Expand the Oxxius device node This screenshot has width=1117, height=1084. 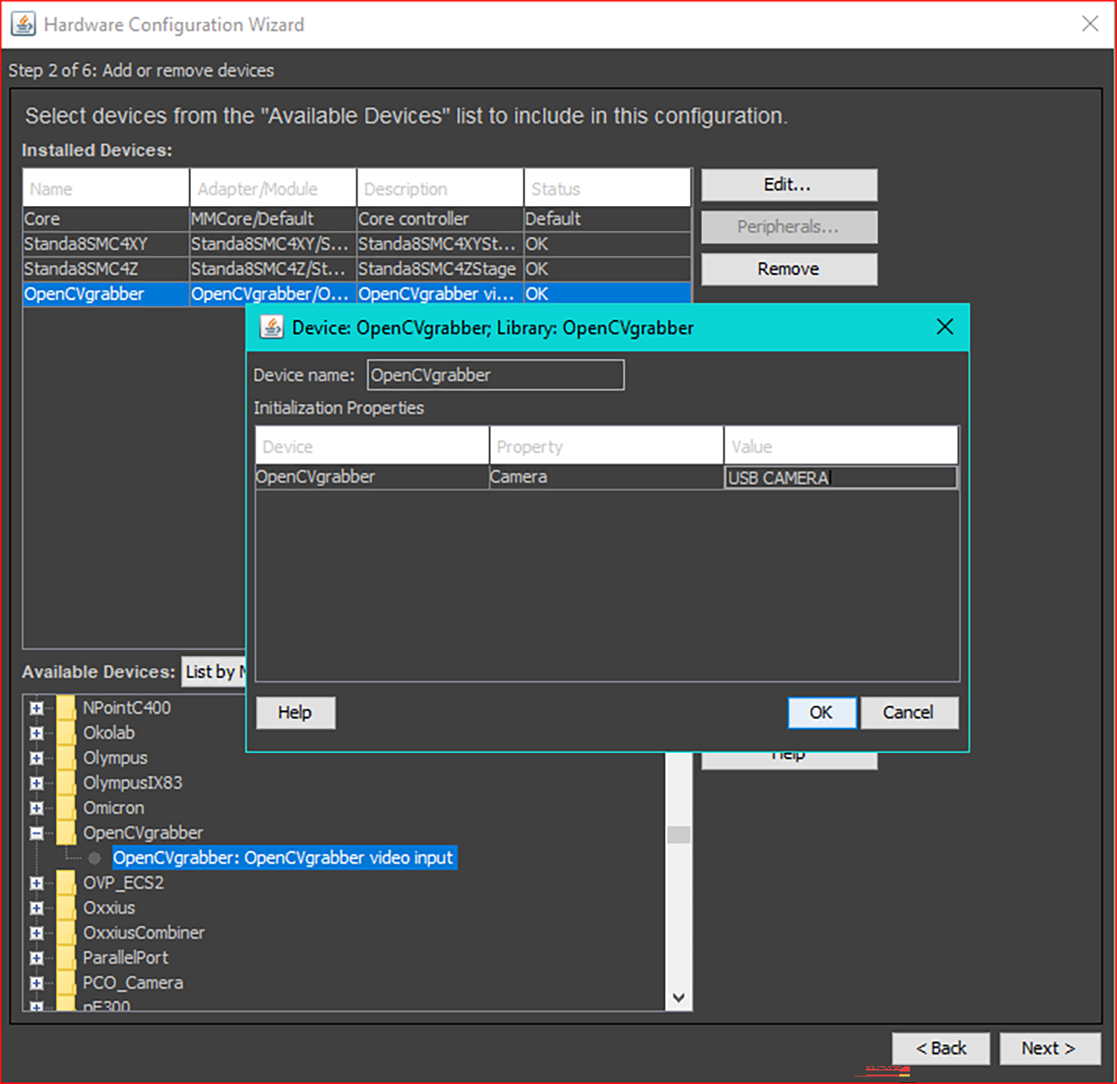point(37,908)
